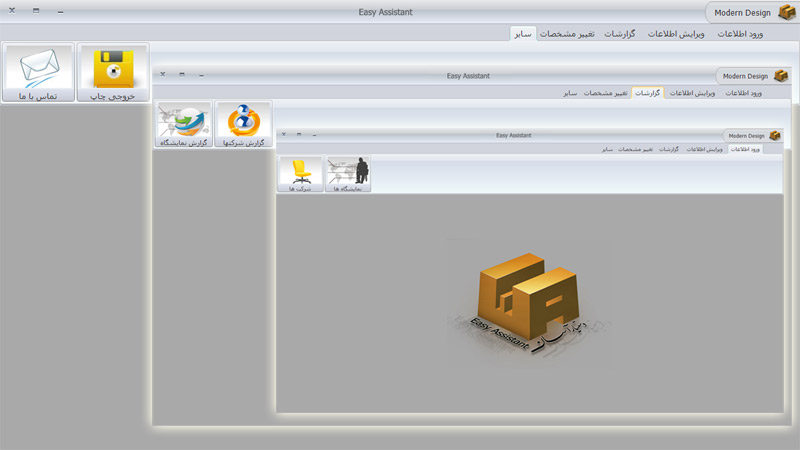800x450 pixels.
Task: Select سایر tab in the middle window
Action: (x=569, y=93)
